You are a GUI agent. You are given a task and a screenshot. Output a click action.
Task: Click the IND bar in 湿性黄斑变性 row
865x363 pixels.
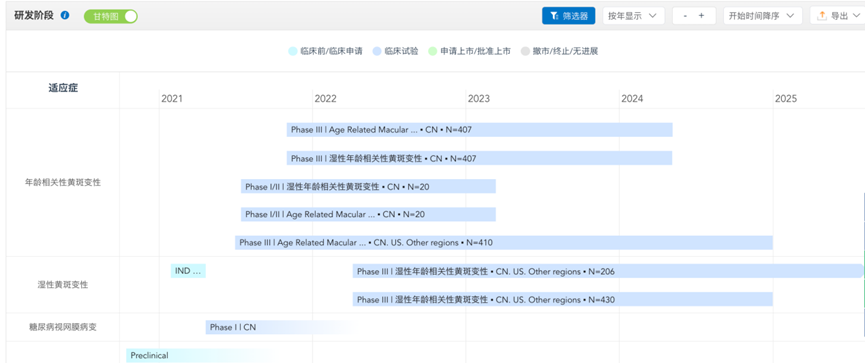tap(188, 271)
